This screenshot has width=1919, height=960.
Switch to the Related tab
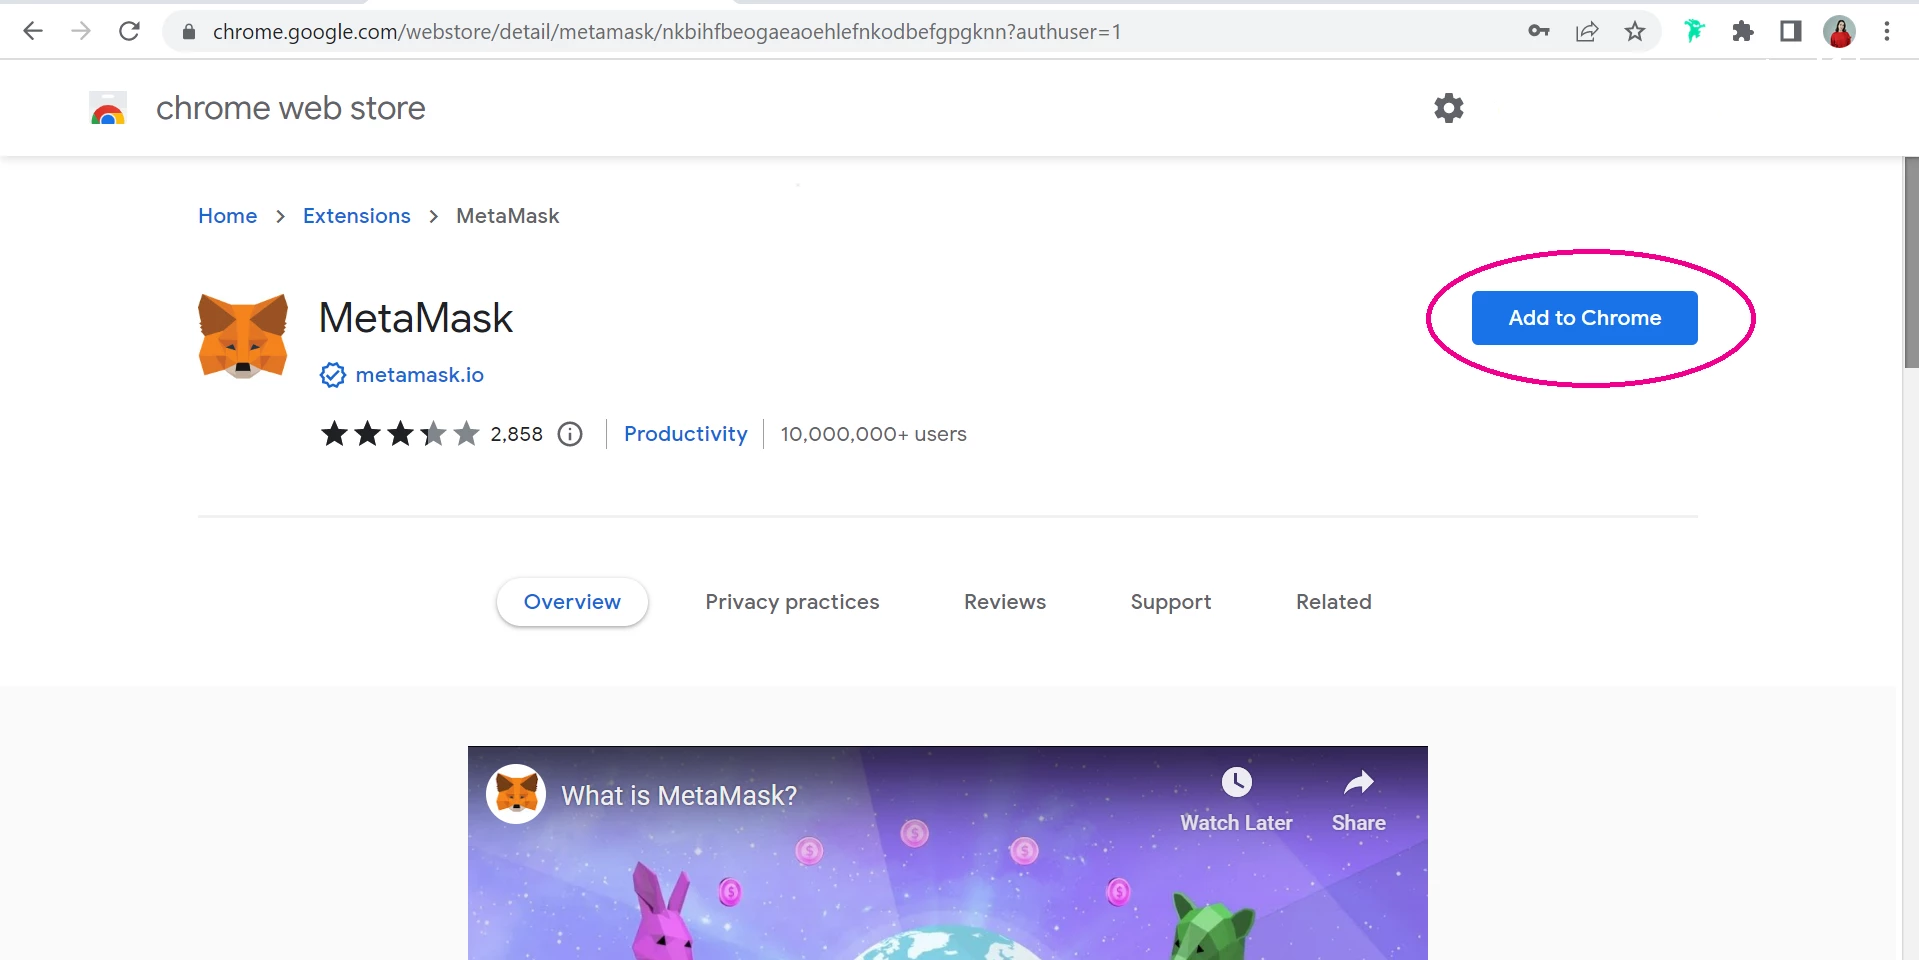coord(1334,602)
